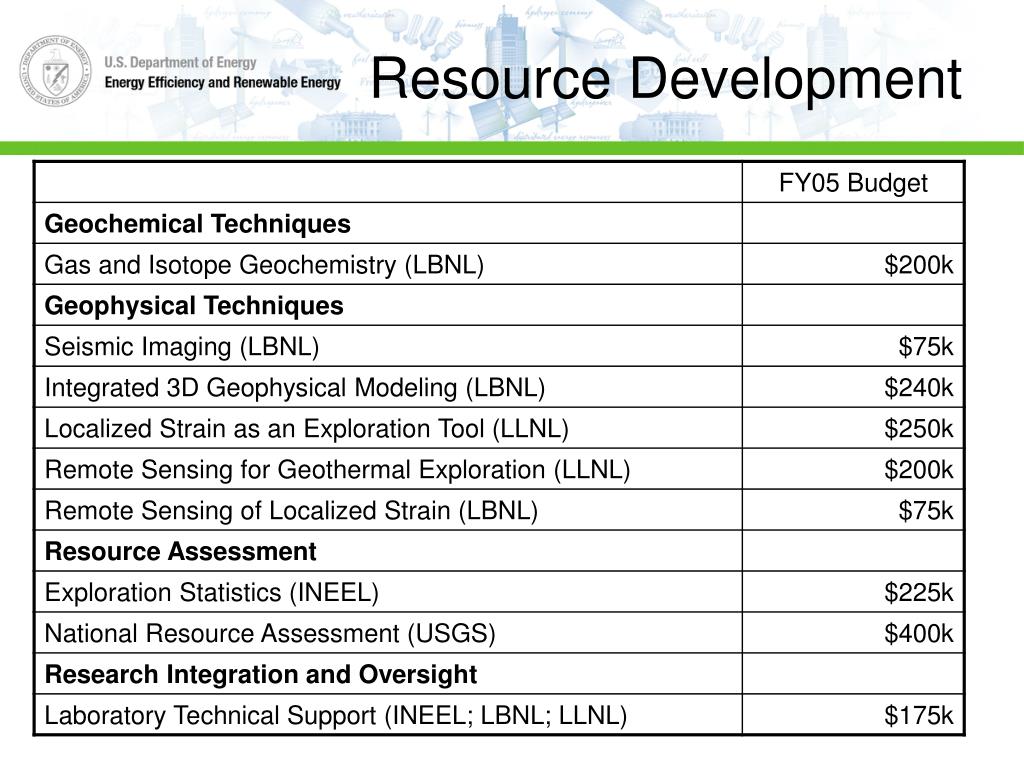This screenshot has height=768, width=1024.
Task: Select 'Remote Sensing of Localized Strain (LBNL)'
Action: pyautogui.click(x=291, y=511)
